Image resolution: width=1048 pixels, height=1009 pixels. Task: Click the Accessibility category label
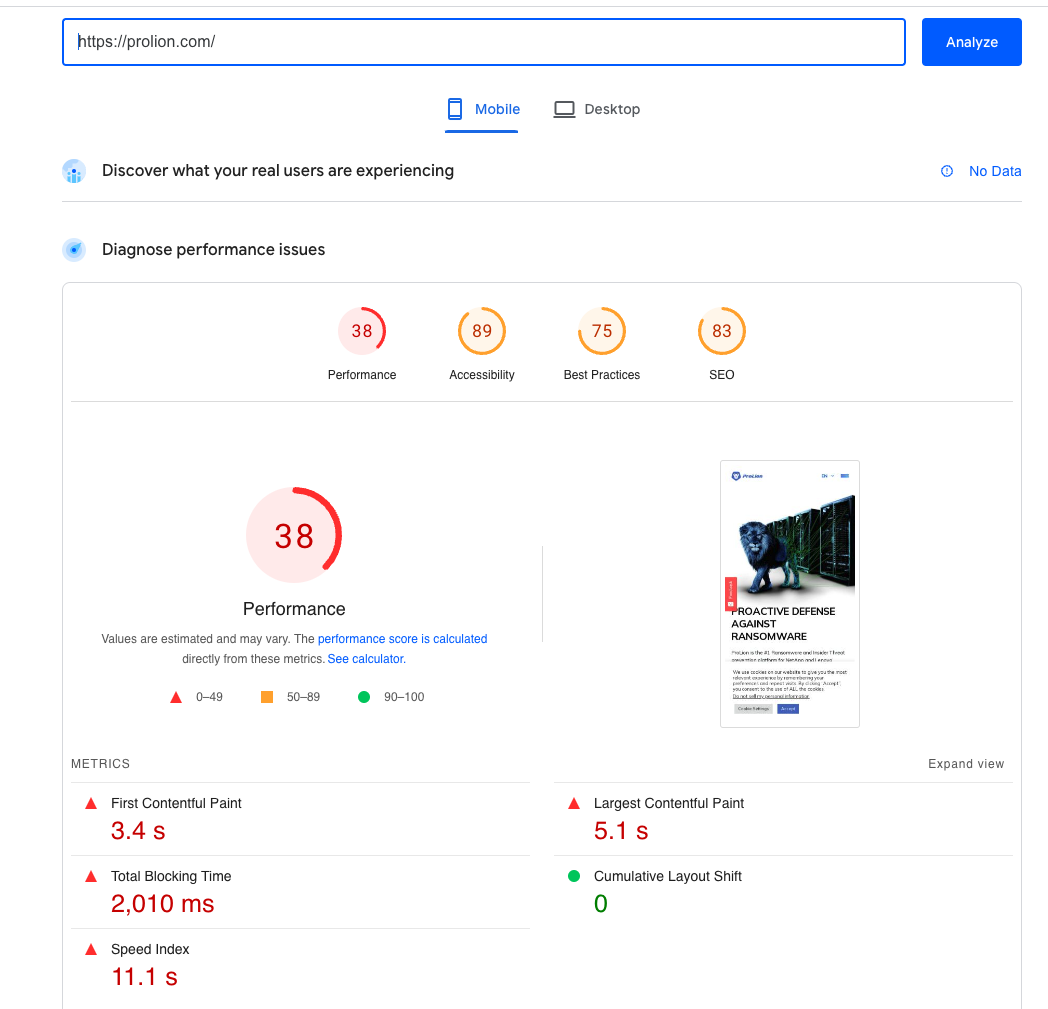(482, 375)
